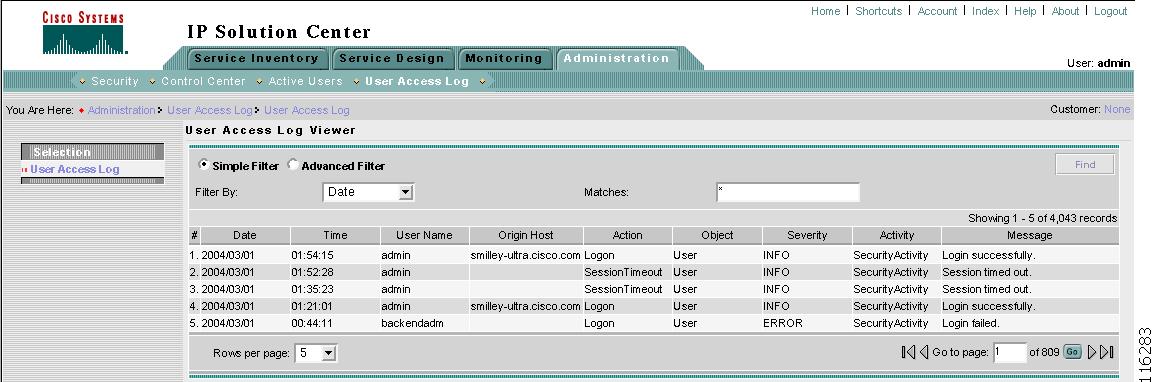Go to first page of records
Viewport: 1155px width, 382px height.
coord(908,353)
